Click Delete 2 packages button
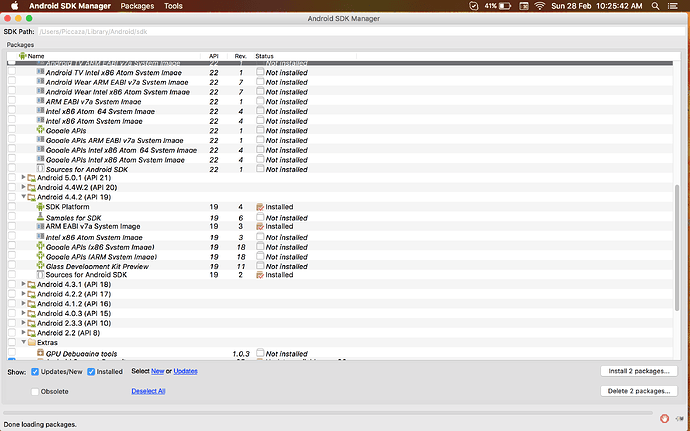This screenshot has height=431, width=690. coord(639,391)
